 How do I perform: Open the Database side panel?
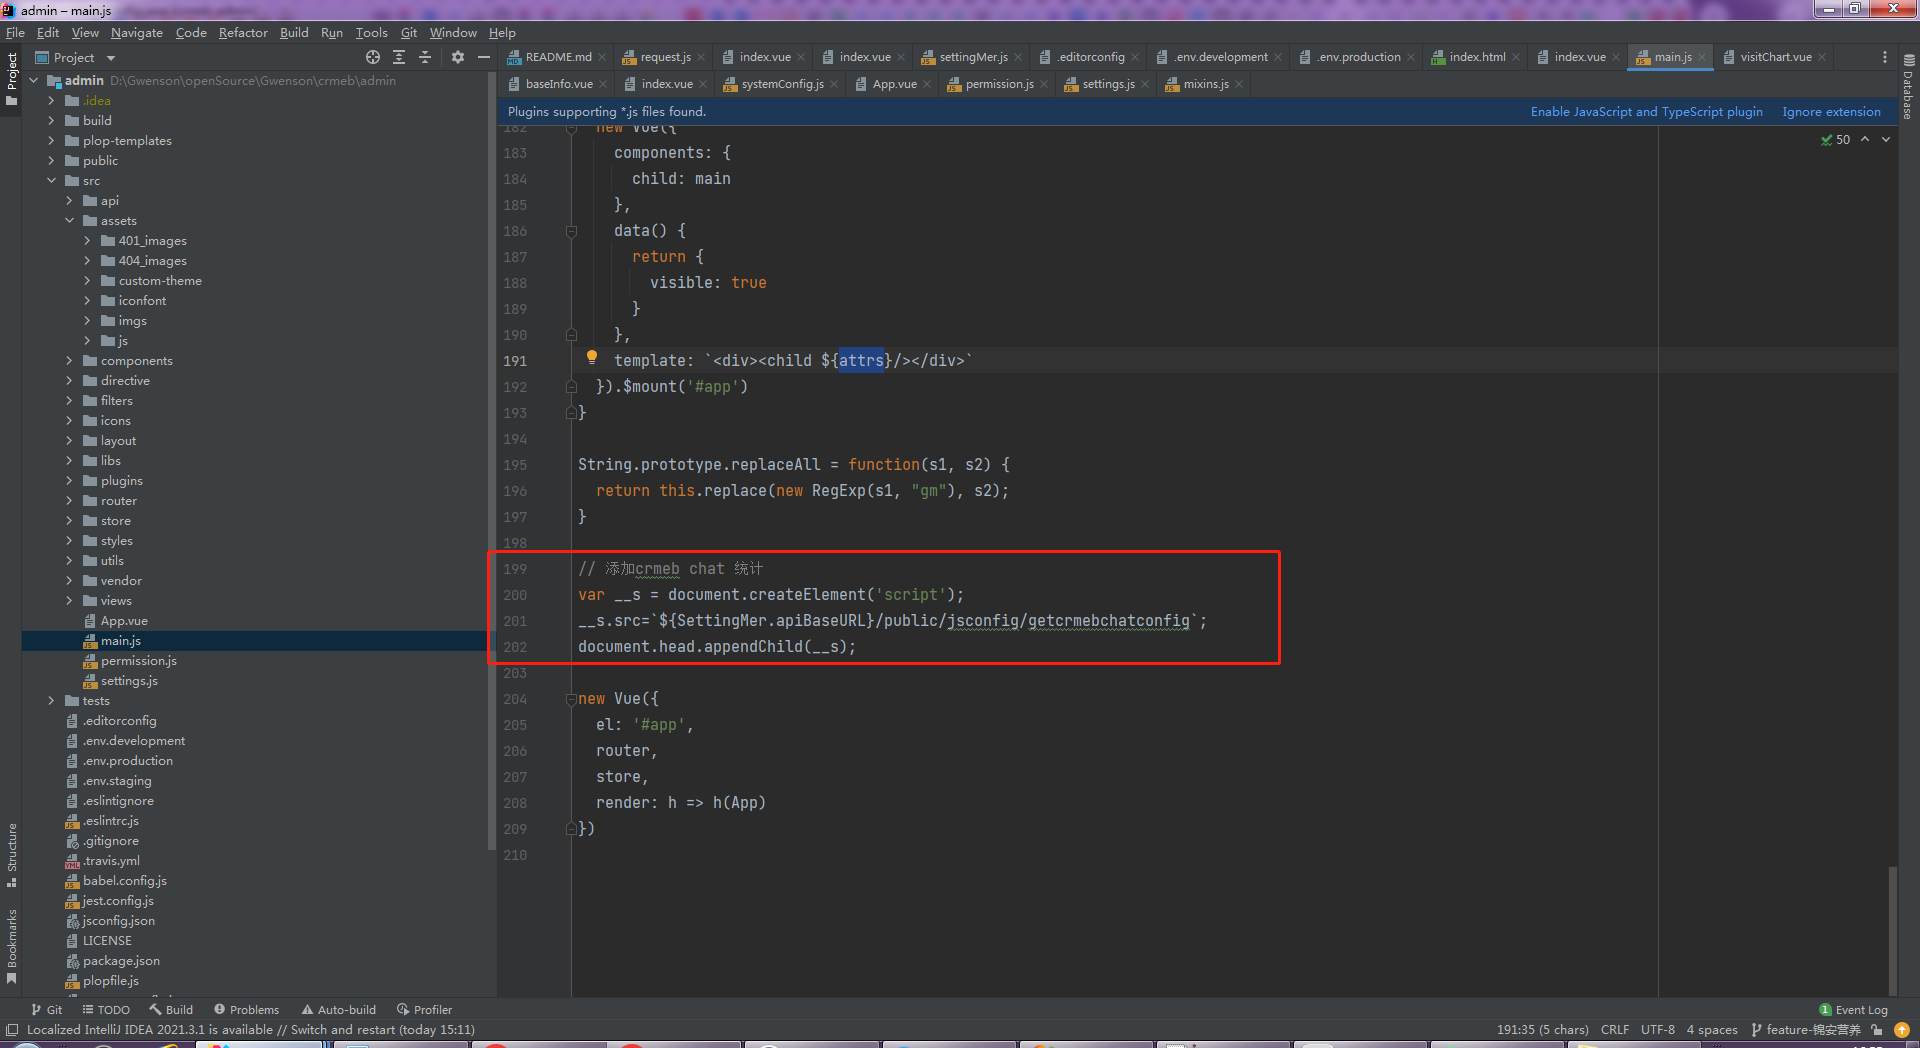(1908, 88)
